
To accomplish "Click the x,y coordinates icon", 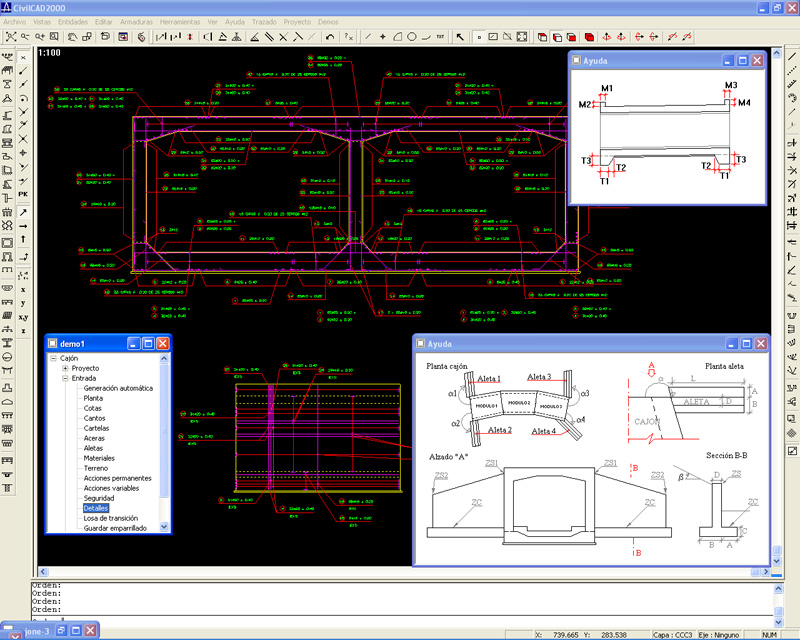I will pyautogui.click(x=23, y=317).
